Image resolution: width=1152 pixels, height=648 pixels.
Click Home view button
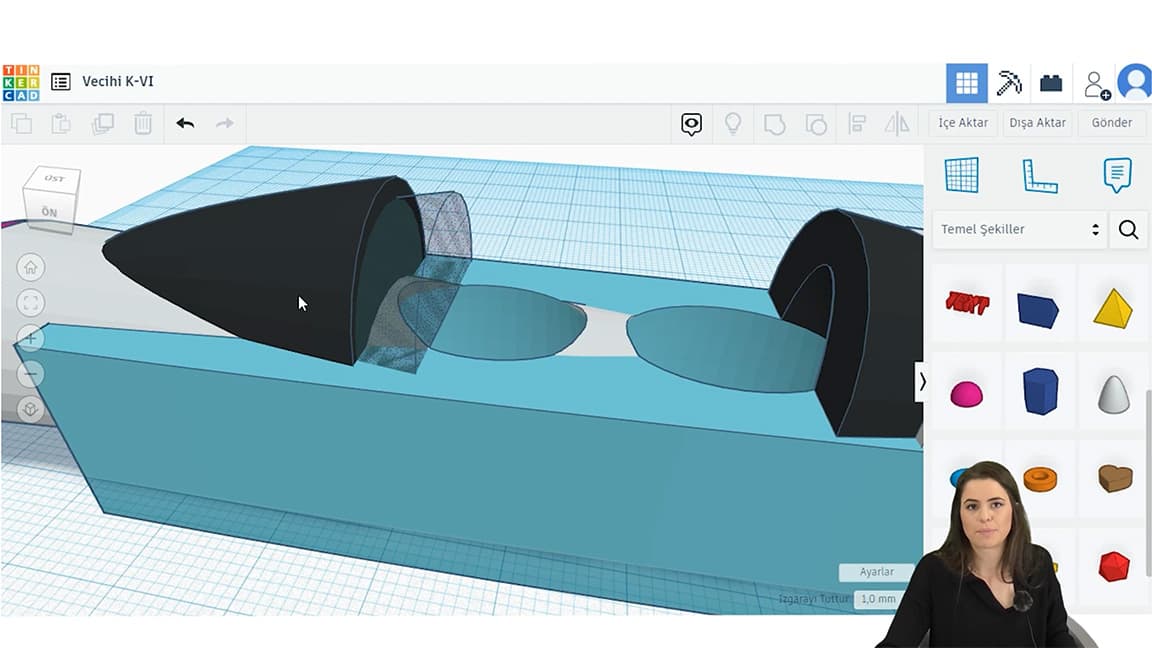[x=31, y=267]
